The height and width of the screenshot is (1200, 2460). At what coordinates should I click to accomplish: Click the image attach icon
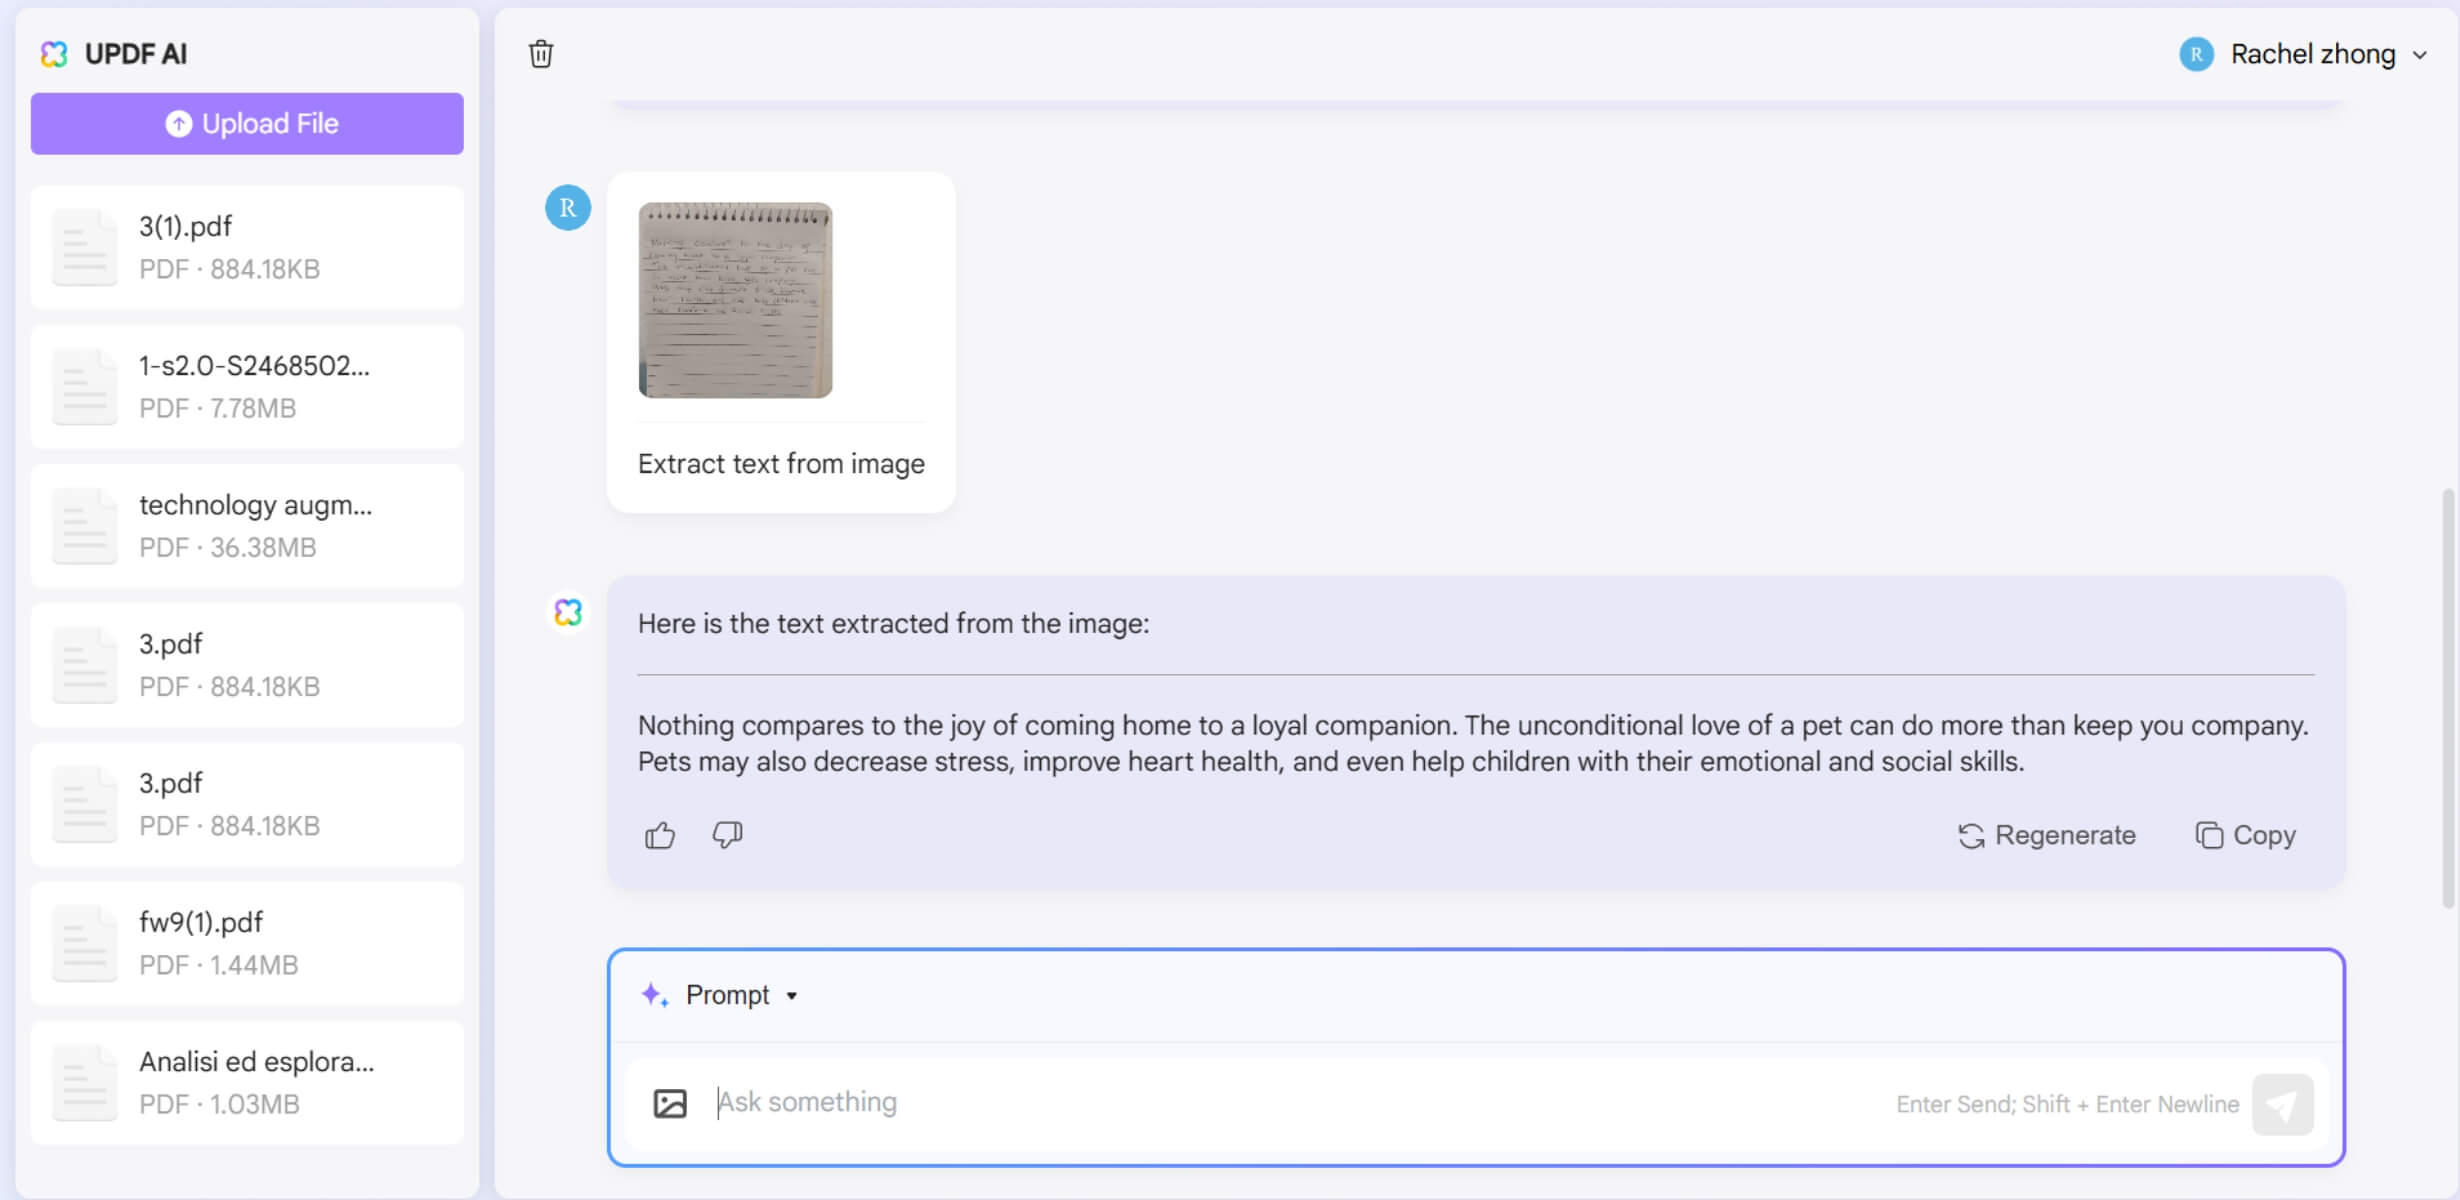670,1103
